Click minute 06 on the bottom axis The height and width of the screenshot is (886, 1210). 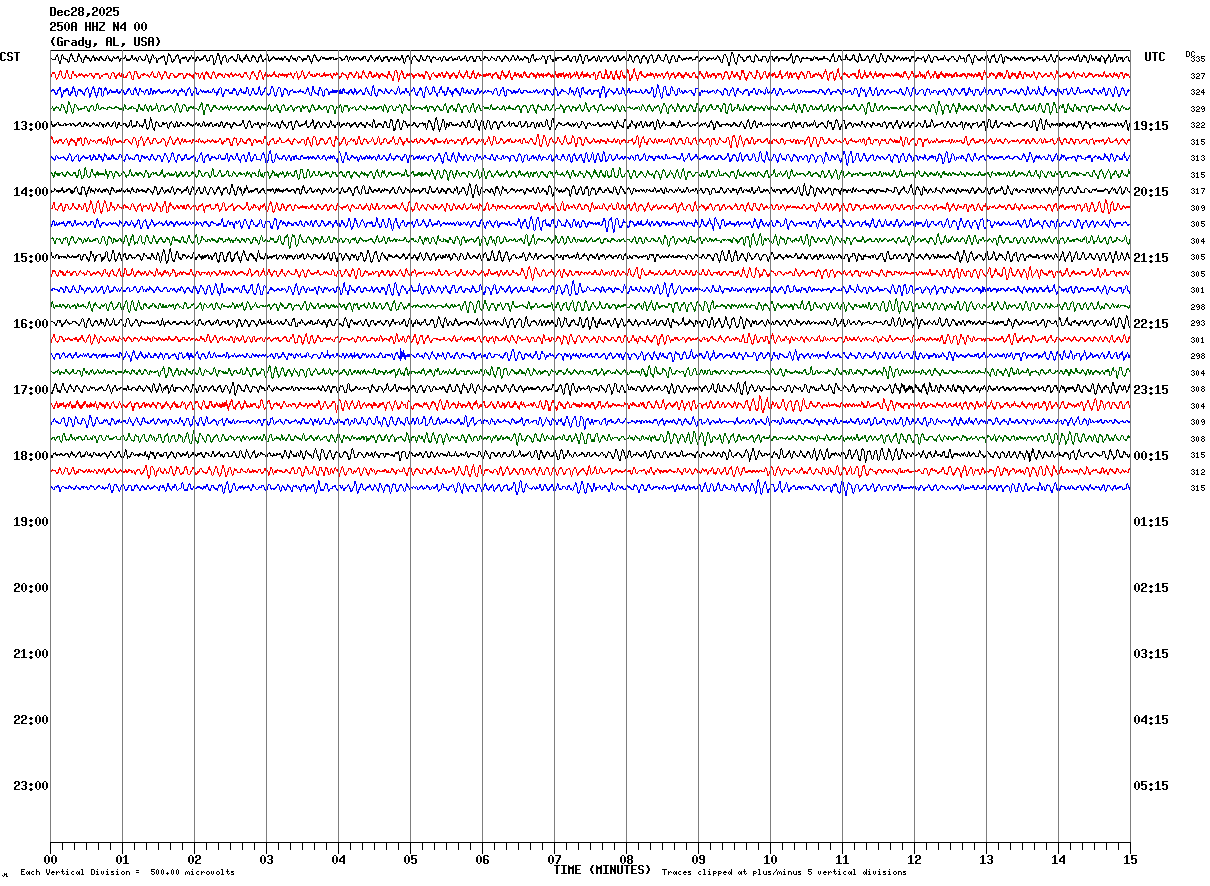click(483, 860)
